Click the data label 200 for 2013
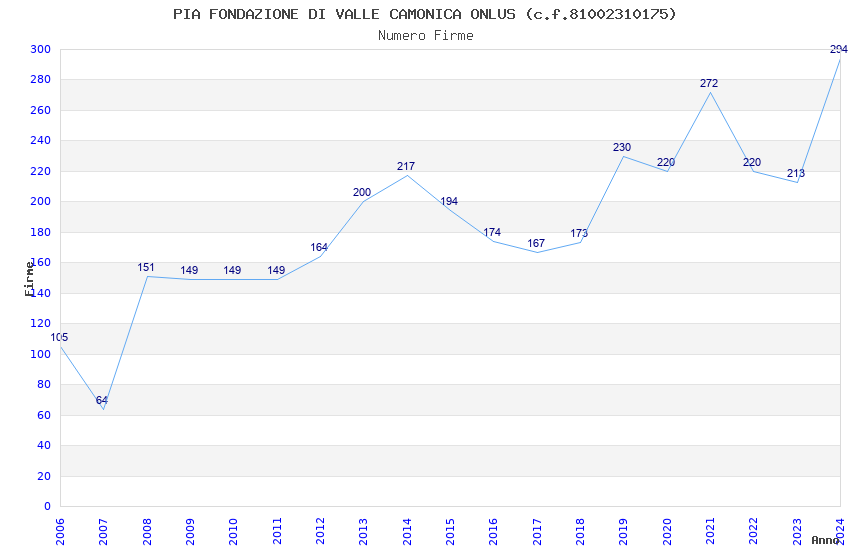Screen dimensions: 850x550 pos(362,192)
